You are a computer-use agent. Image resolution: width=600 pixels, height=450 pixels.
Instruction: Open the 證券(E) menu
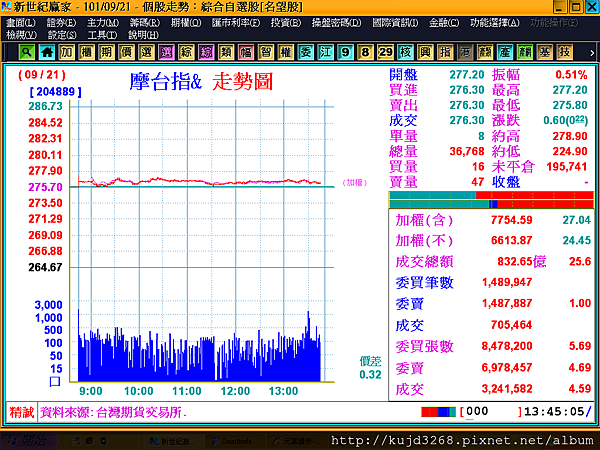pos(61,23)
